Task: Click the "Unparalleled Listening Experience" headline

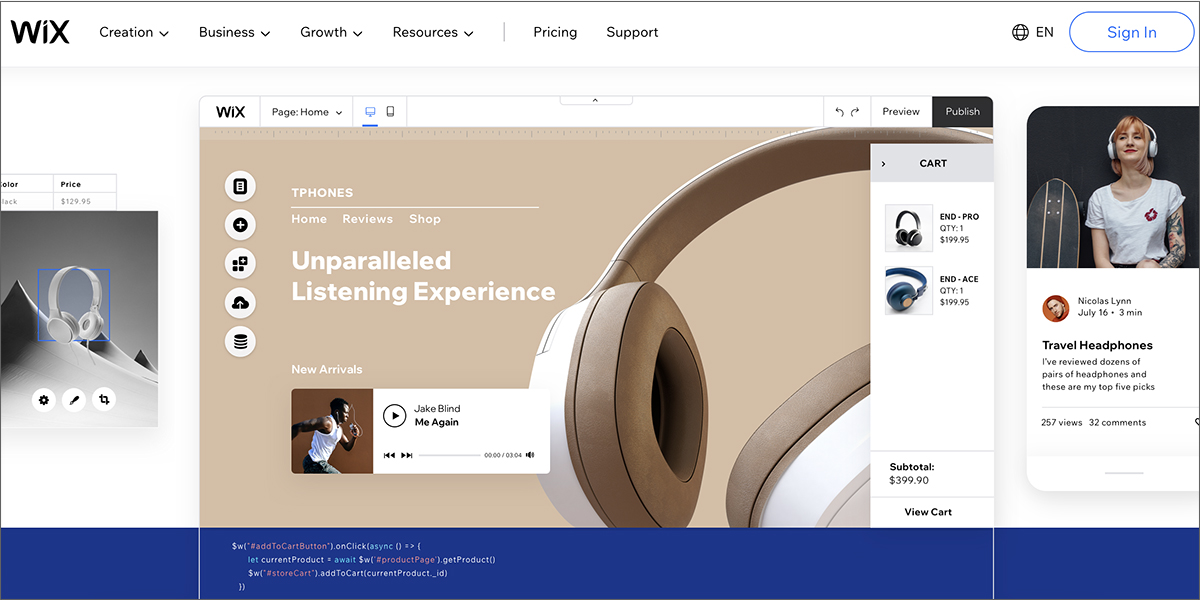Action: click(423, 276)
